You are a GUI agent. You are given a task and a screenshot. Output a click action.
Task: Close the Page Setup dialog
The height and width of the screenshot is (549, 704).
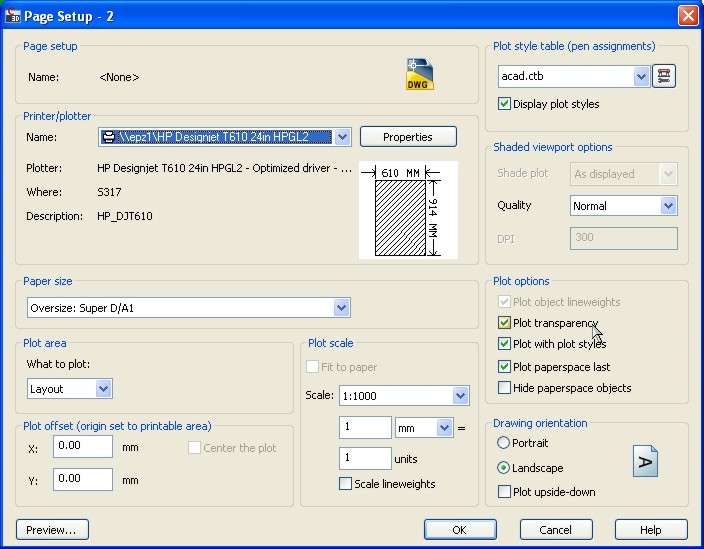687,15
